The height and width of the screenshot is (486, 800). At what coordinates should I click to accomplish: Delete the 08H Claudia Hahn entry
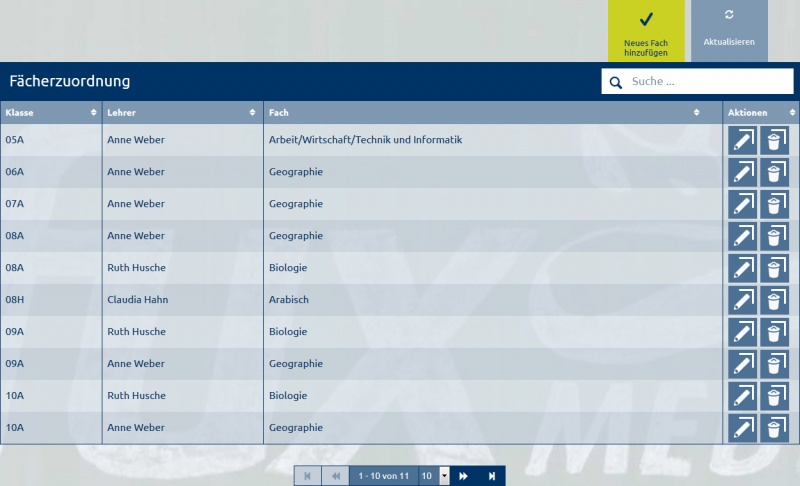click(x=774, y=300)
